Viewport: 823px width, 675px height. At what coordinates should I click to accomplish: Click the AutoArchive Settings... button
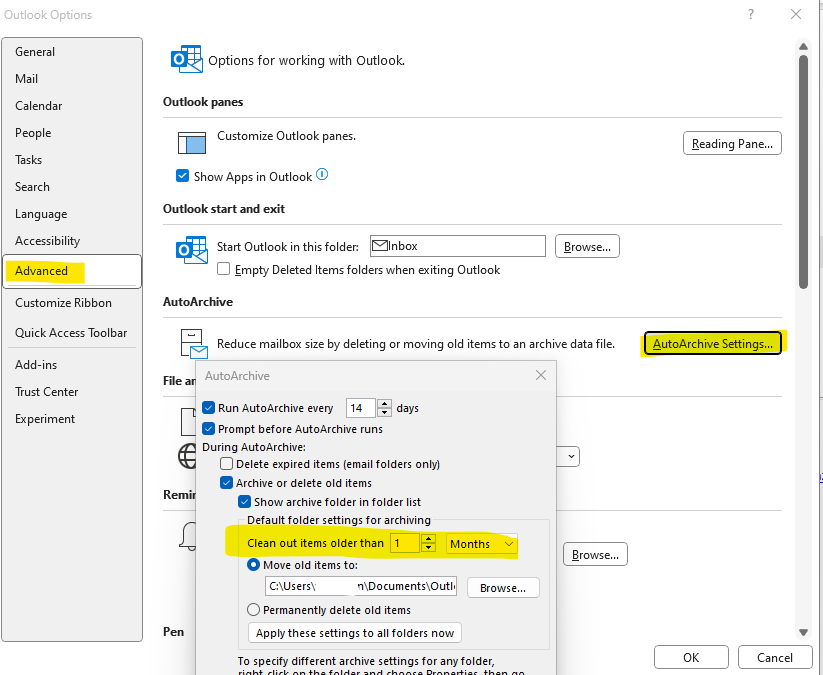click(x=712, y=343)
